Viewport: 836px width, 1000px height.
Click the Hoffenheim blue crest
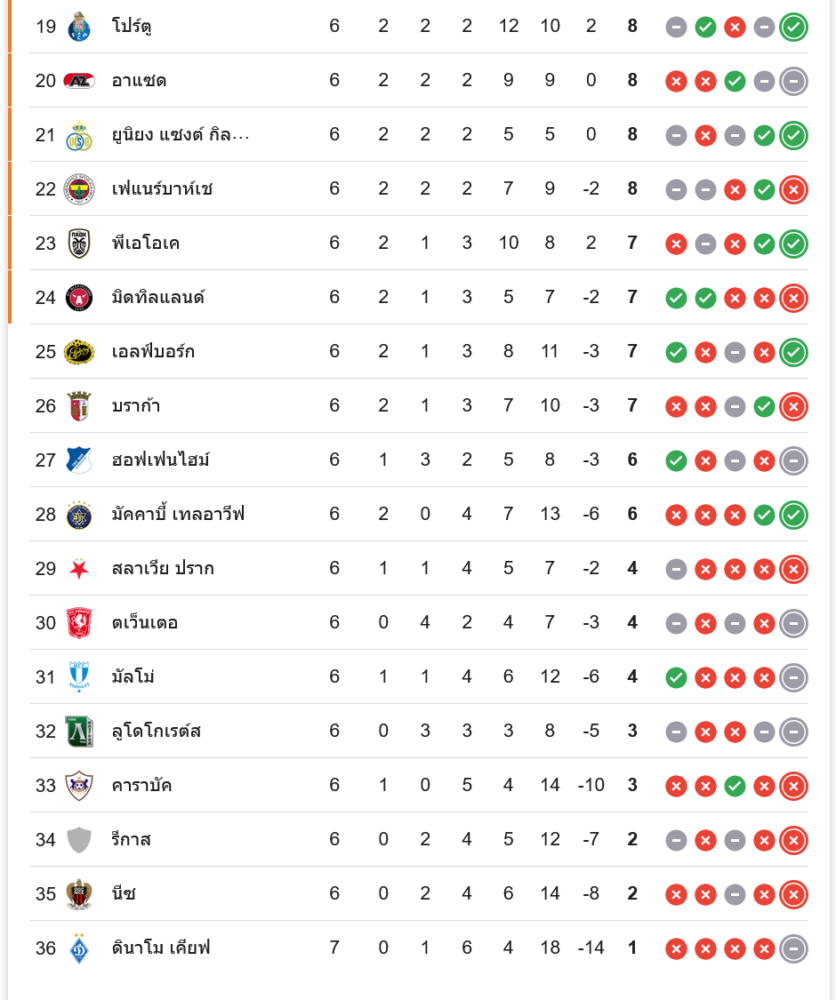(79, 460)
